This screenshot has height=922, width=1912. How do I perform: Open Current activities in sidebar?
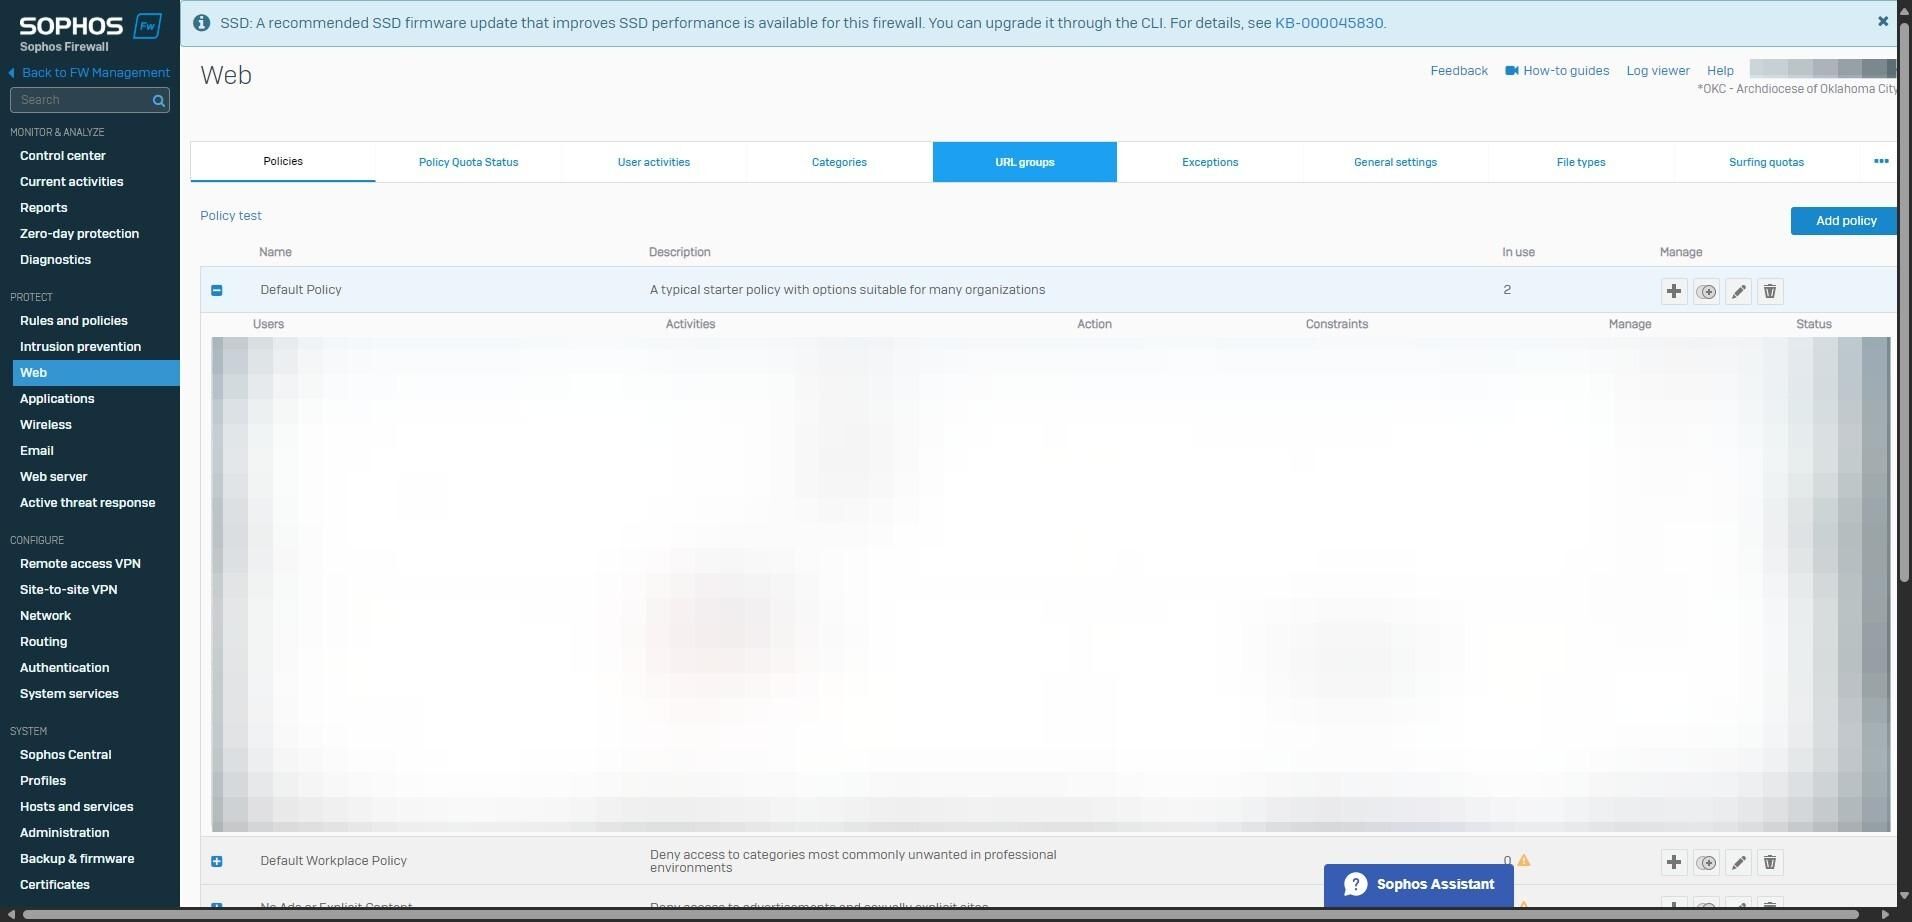tap(72, 182)
